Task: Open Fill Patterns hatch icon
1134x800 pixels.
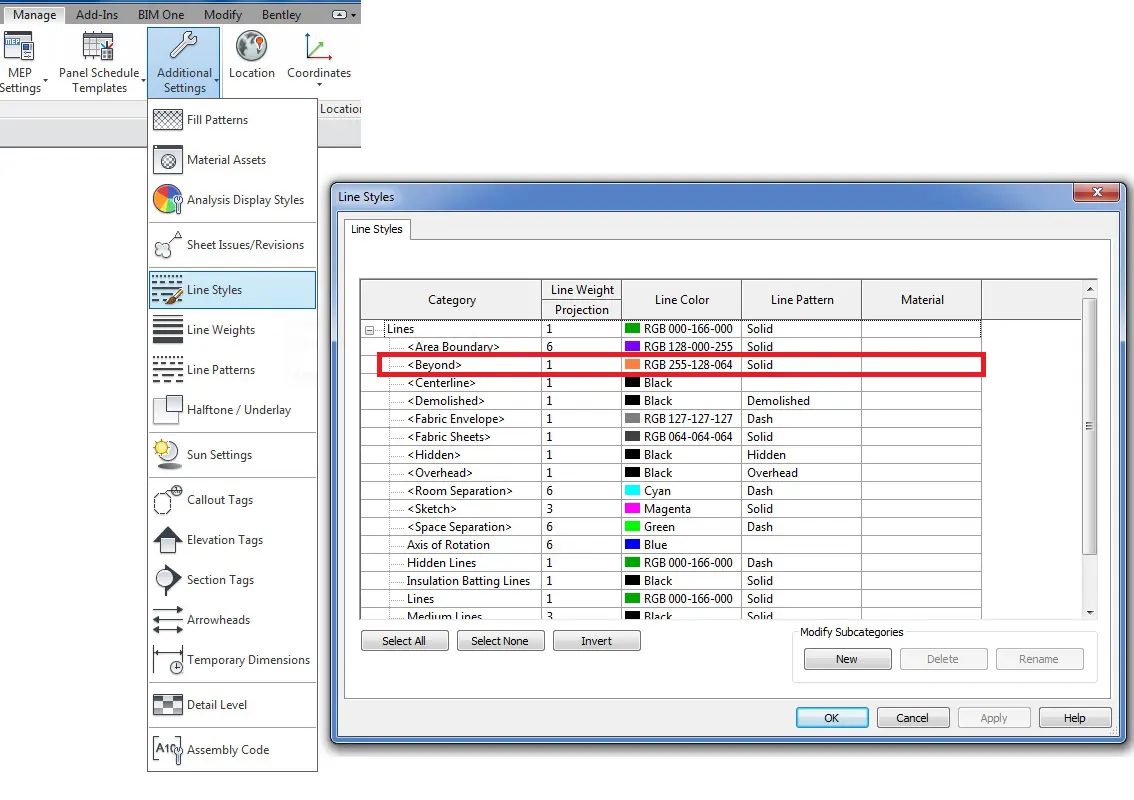Action: pyautogui.click(x=168, y=119)
